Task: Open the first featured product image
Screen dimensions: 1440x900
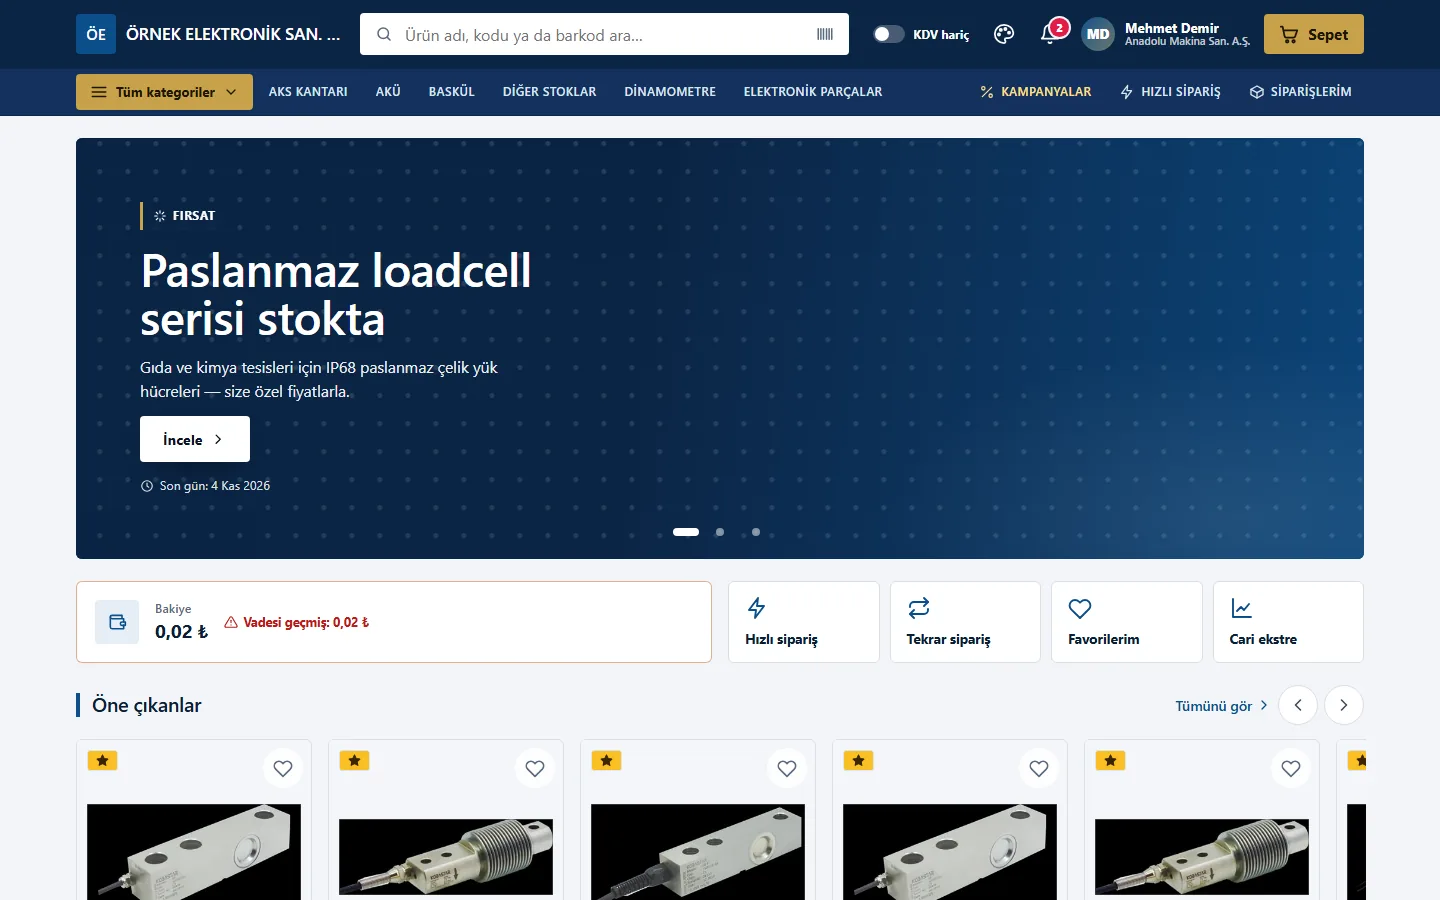Action: coord(194,851)
